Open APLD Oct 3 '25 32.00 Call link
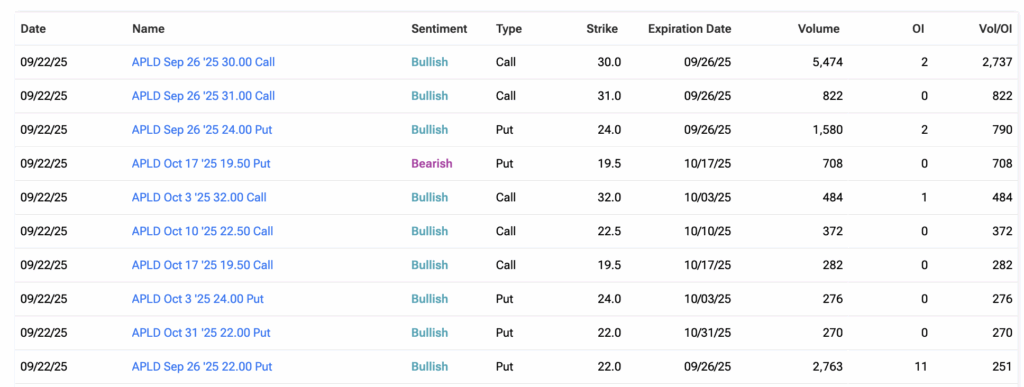The height and width of the screenshot is (387, 1024). 199,197
